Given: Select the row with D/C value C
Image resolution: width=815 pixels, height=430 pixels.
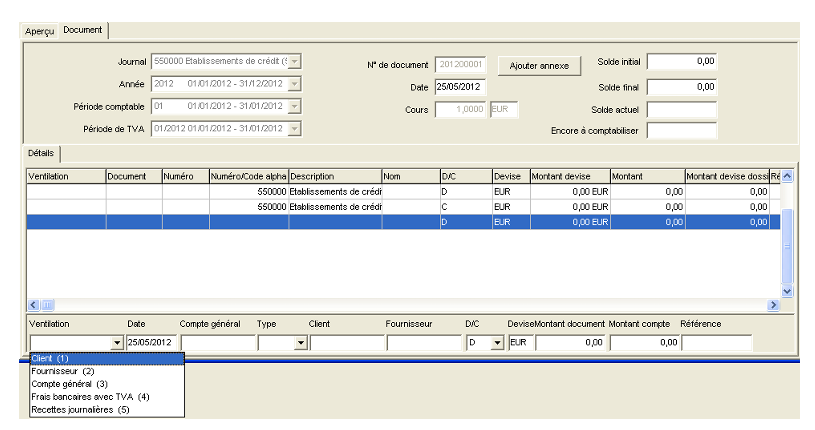Looking at the screenshot, I should (403, 207).
